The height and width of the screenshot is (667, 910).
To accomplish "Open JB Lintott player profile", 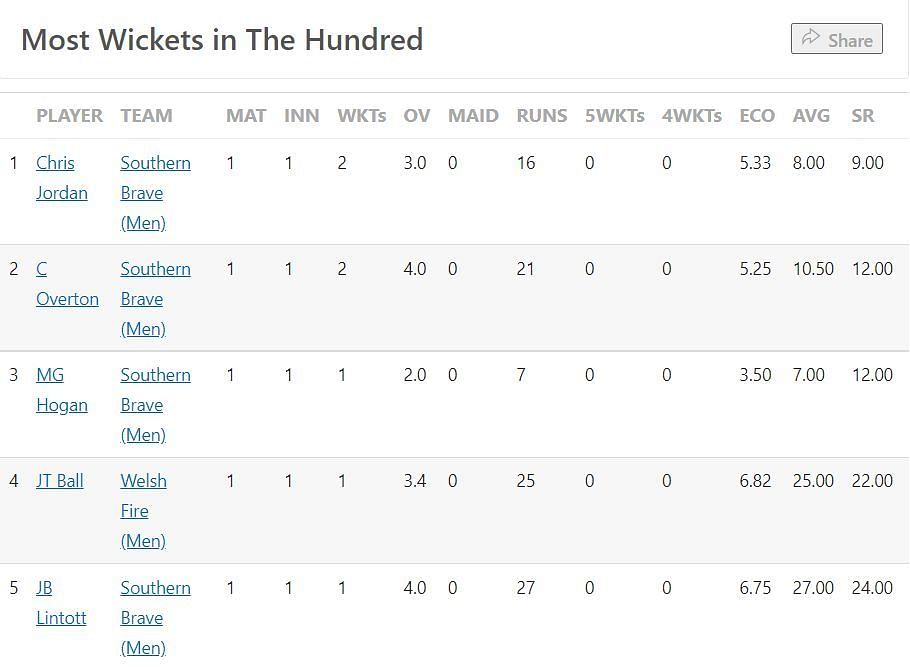I will [x=61, y=603].
